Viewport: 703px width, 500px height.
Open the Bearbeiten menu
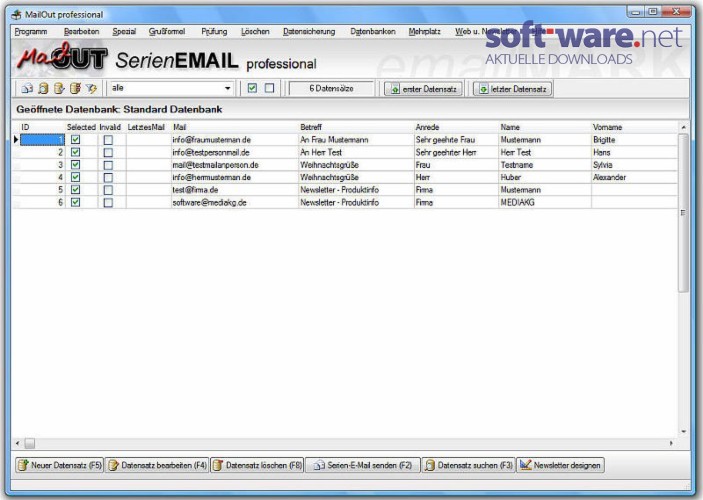tap(82, 31)
